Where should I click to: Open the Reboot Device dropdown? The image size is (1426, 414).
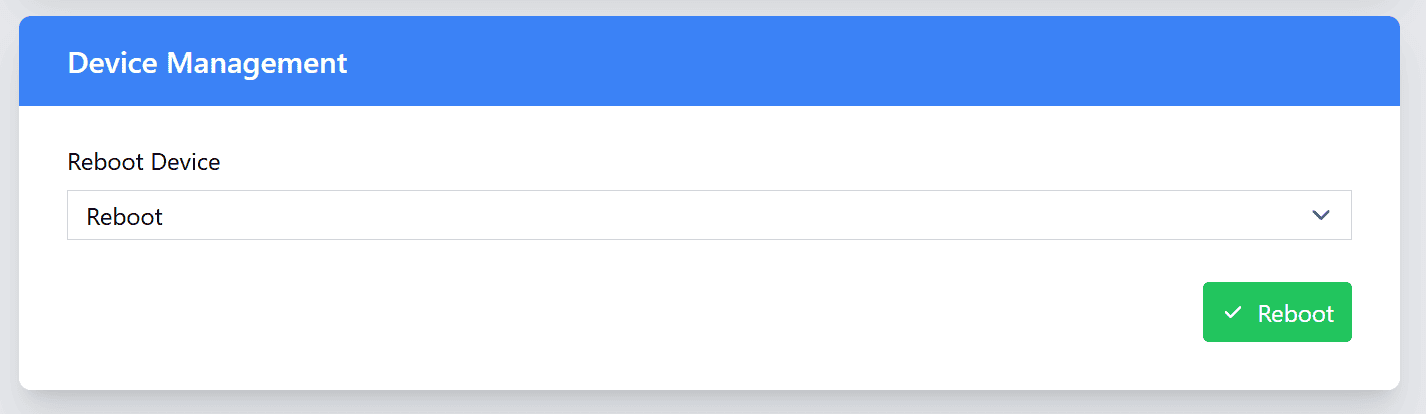click(x=708, y=215)
